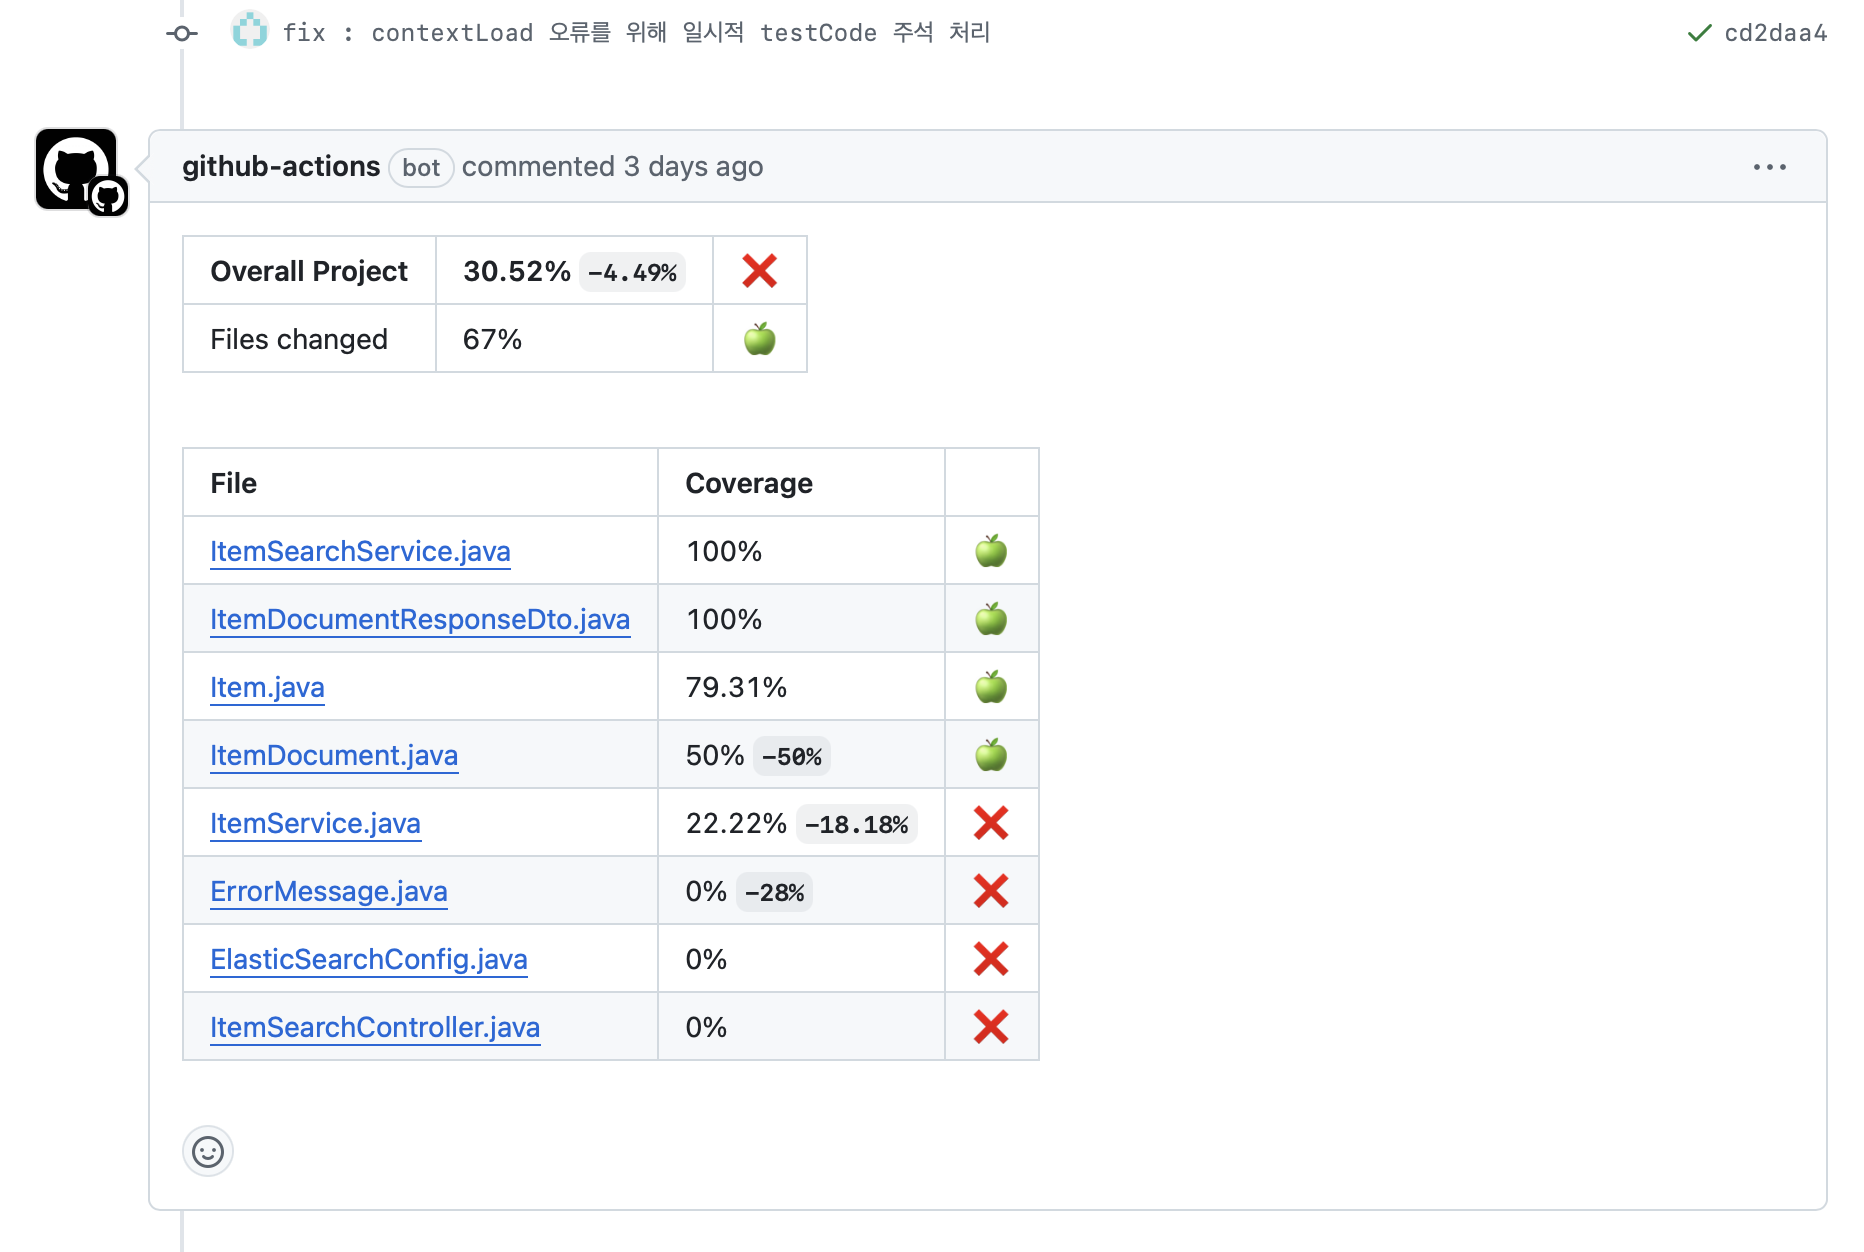The image size is (1864, 1252).
Task: Click the 0% coverage for ElasticSearchConfig.java
Action: pos(706,959)
